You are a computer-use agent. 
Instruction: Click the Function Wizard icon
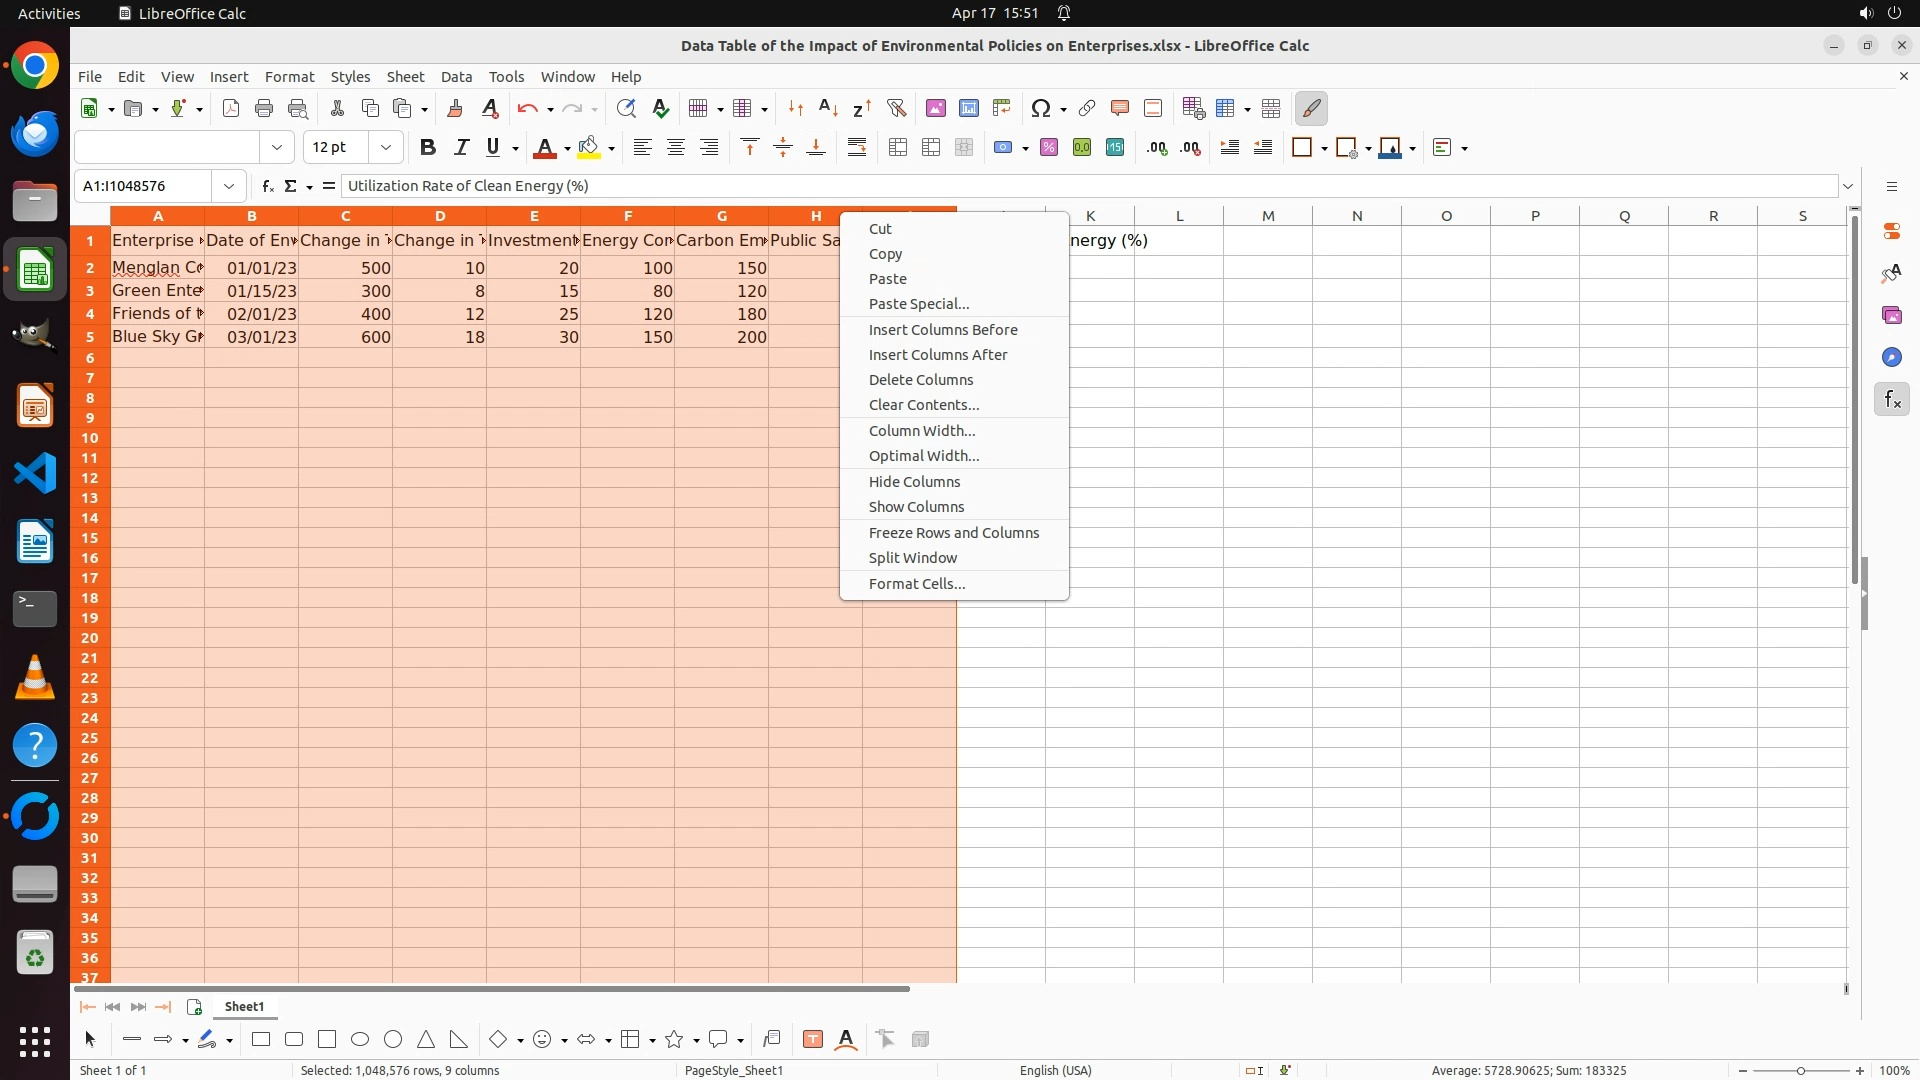[x=267, y=186]
